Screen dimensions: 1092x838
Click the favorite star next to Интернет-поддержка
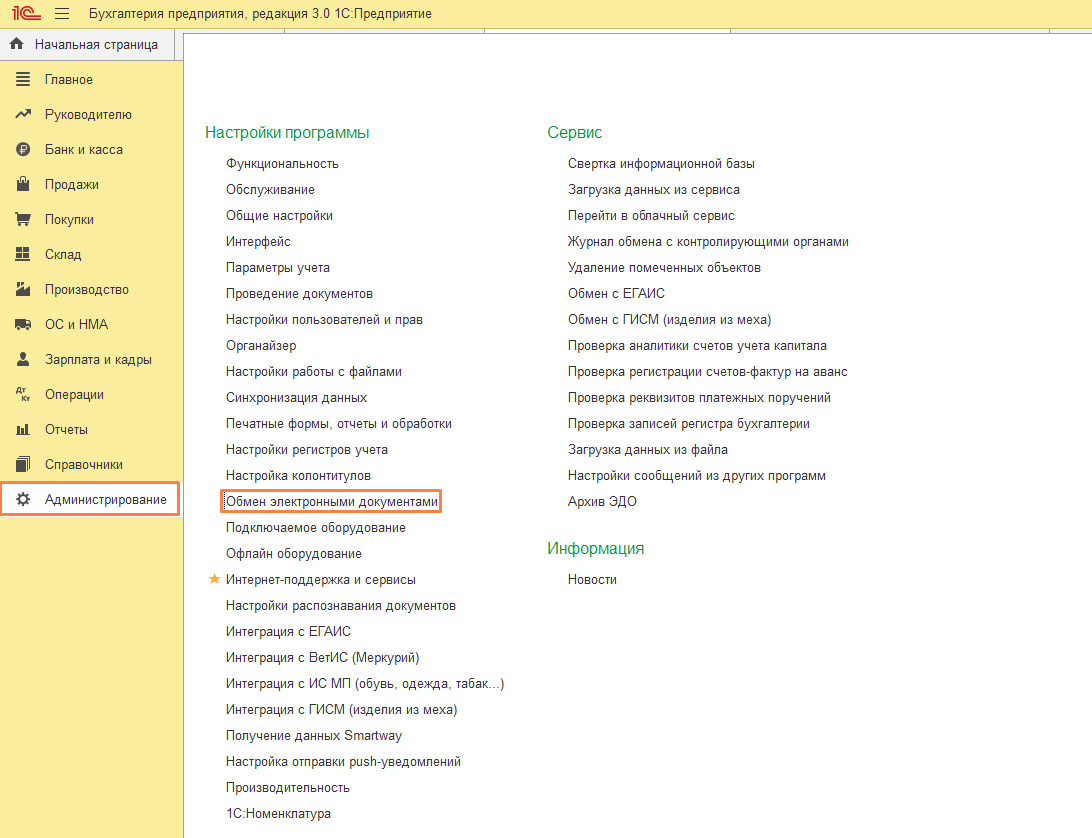(214, 579)
